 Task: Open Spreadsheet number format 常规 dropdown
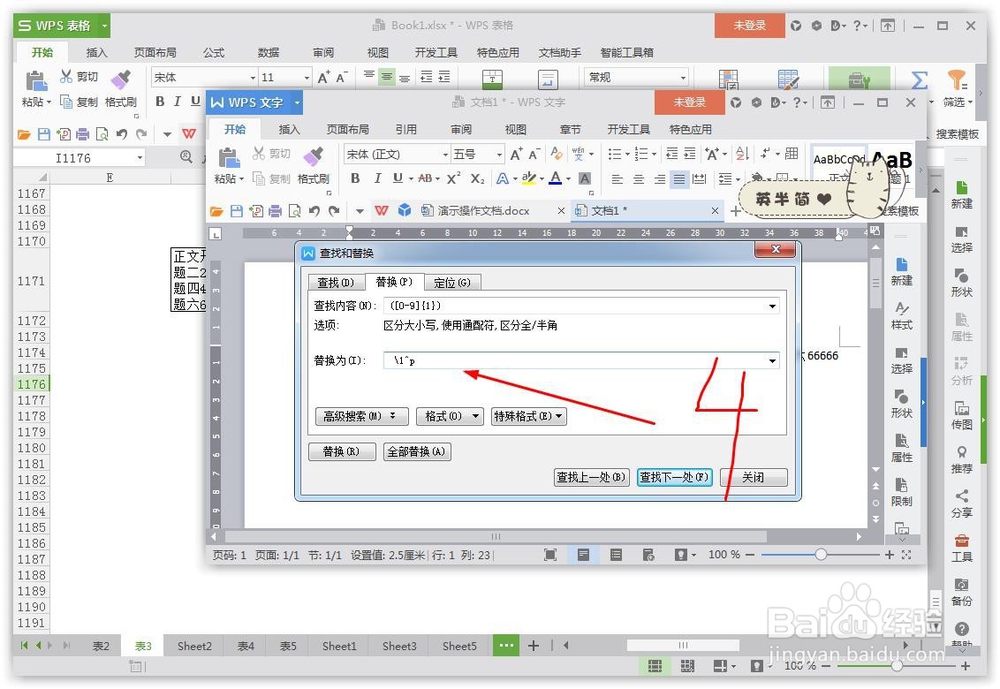683,77
